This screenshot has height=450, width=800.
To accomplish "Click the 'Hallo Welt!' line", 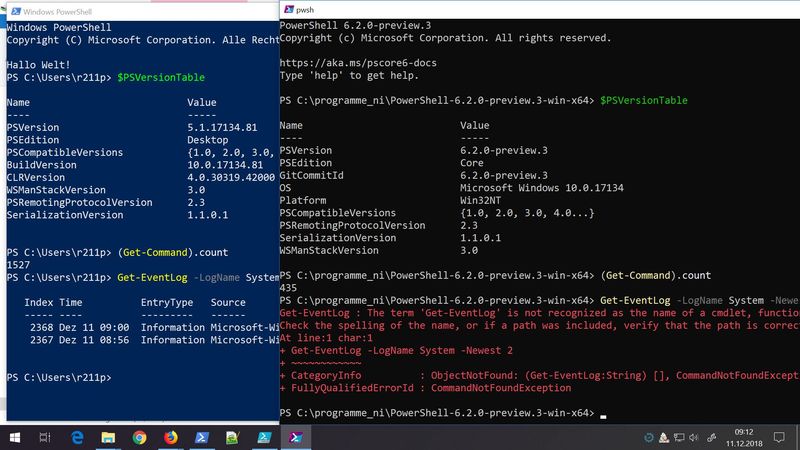I will (x=38, y=65).
